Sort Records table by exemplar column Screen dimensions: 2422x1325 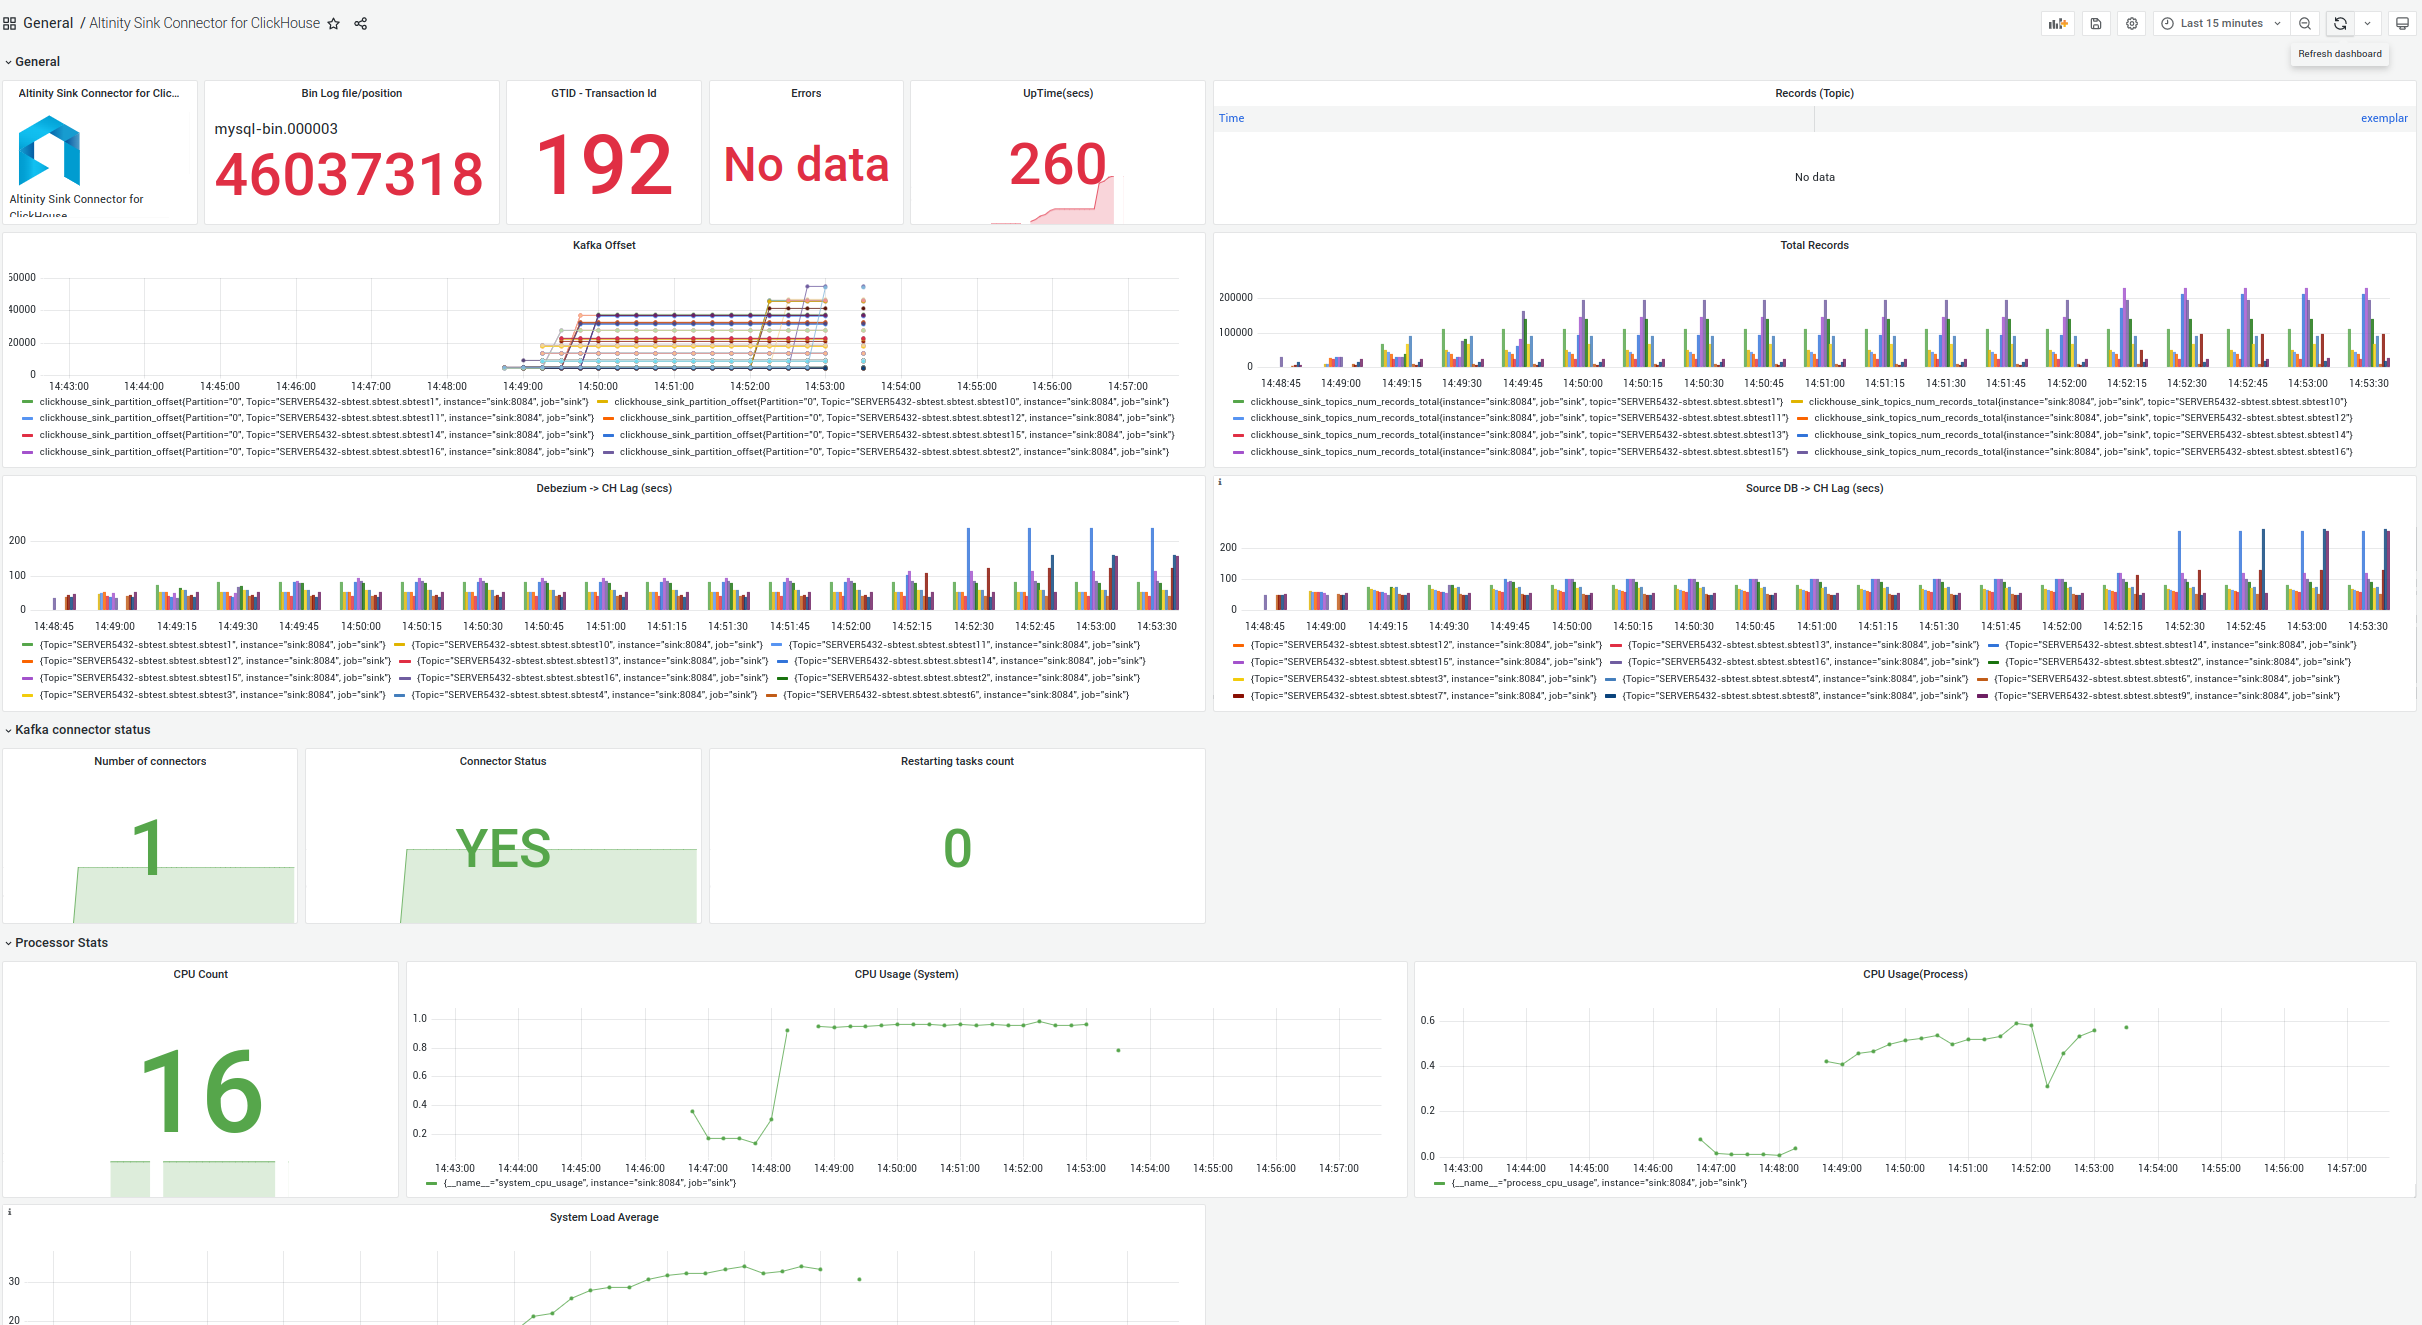(2384, 118)
